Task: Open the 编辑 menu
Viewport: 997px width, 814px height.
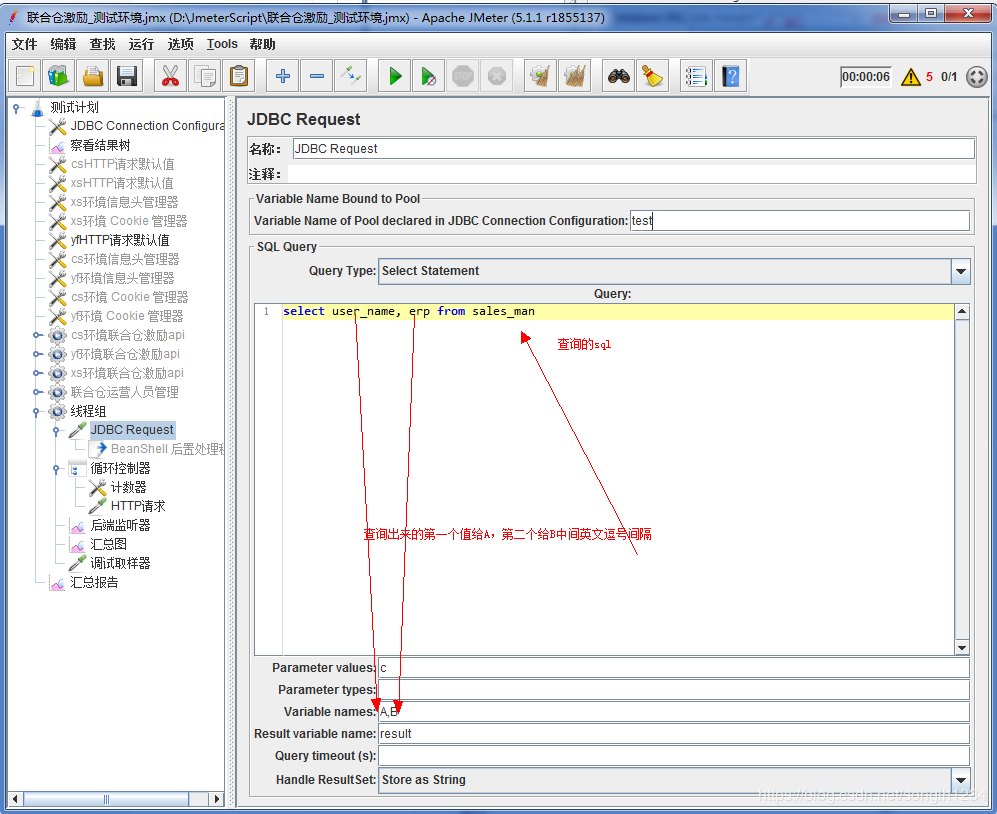Action: [63, 44]
